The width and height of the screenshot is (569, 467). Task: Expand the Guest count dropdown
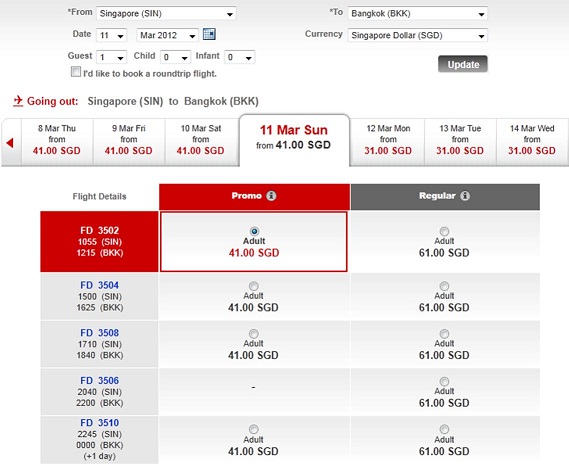tap(111, 57)
